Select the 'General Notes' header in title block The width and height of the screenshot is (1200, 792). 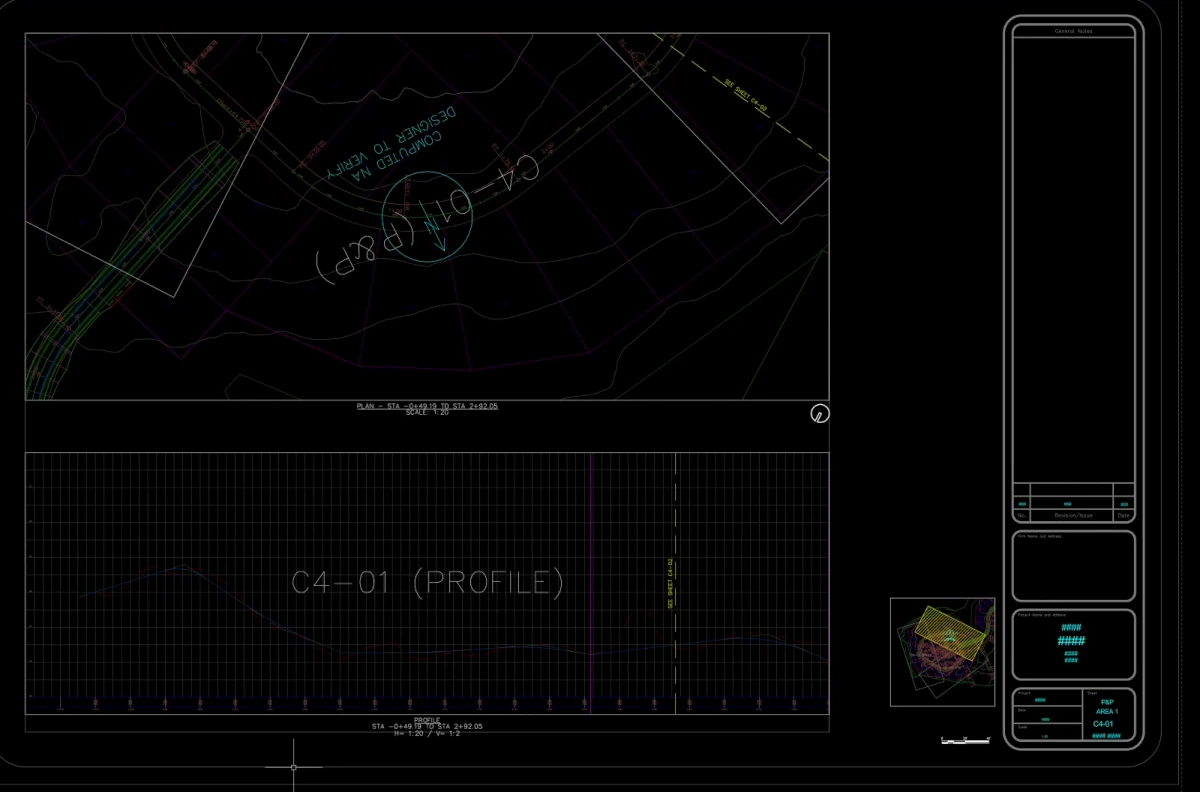pos(1074,32)
